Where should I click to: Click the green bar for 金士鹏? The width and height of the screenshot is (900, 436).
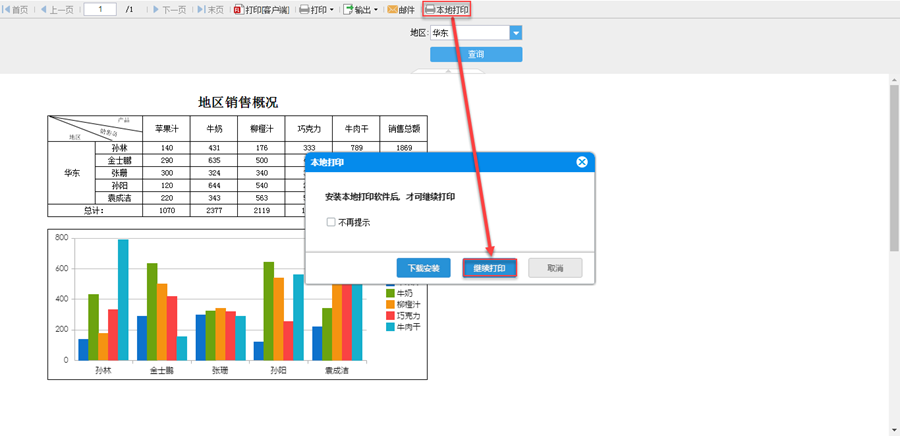152,312
